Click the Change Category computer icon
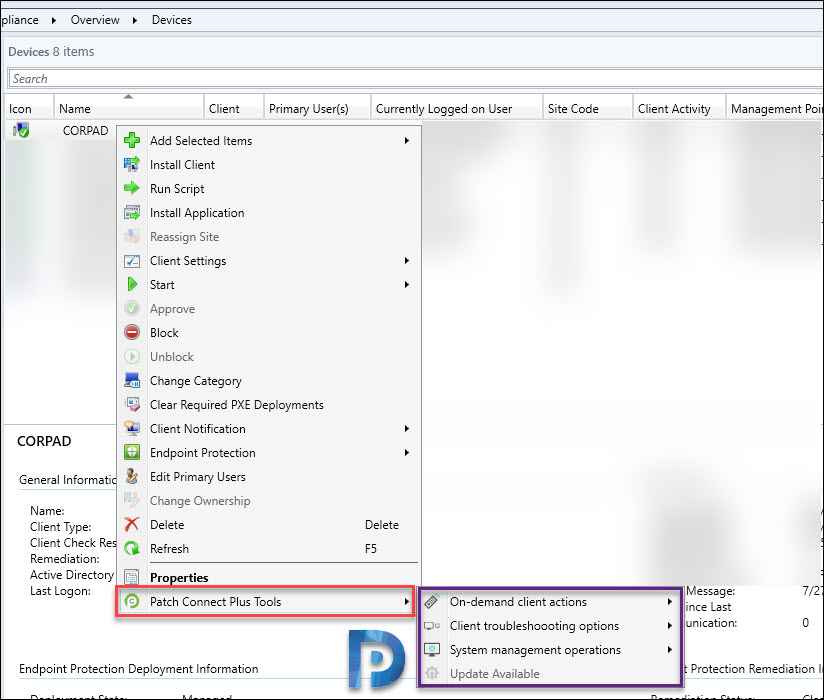The image size is (824, 700). tap(132, 380)
